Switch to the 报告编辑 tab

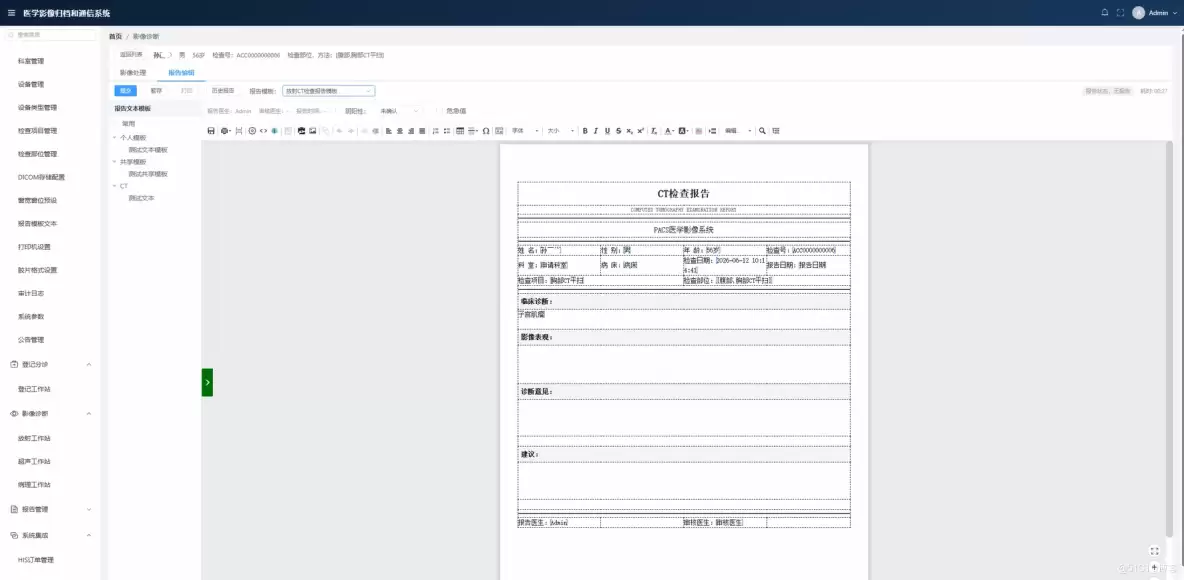click(180, 72)
